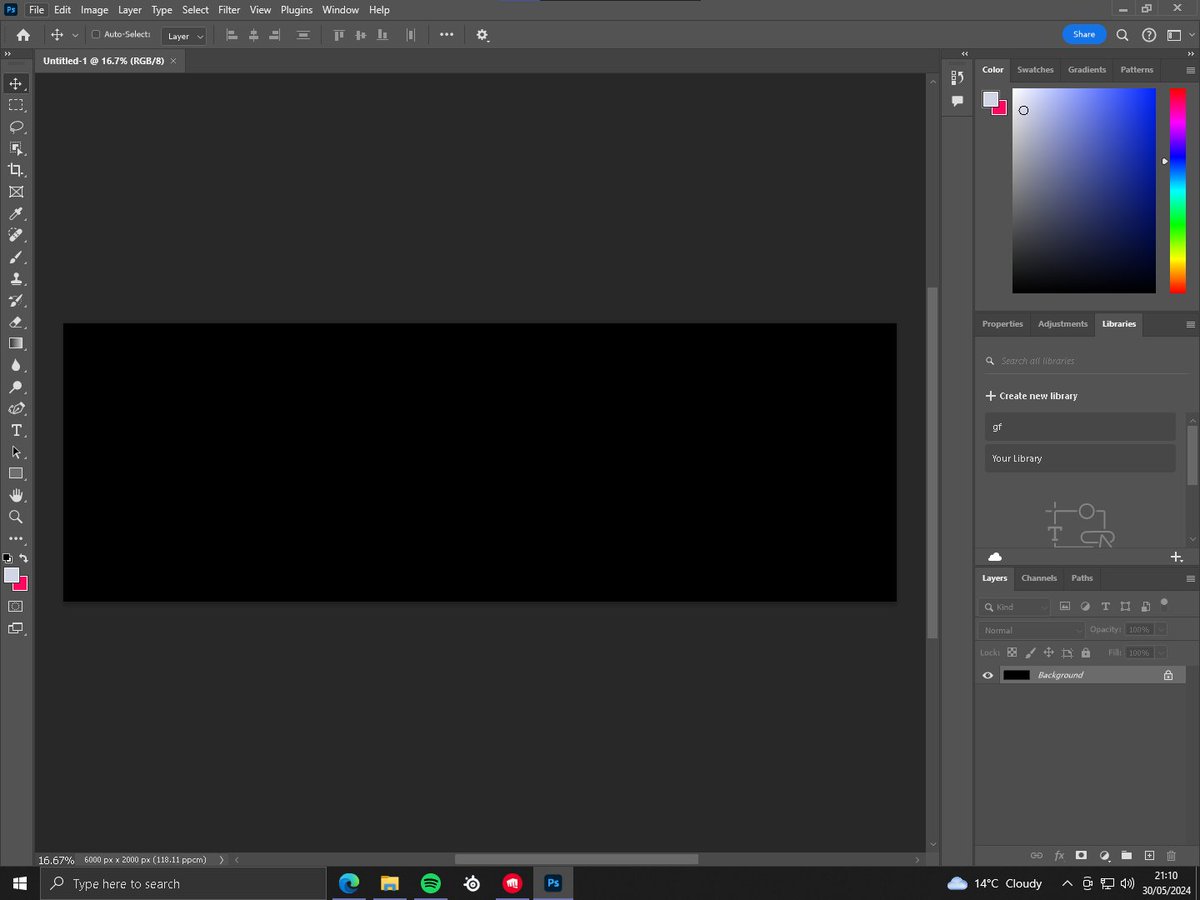The image size is (1200, 900).
Task: Select the Spot Healing Brush tool
Action: [16, 235]
